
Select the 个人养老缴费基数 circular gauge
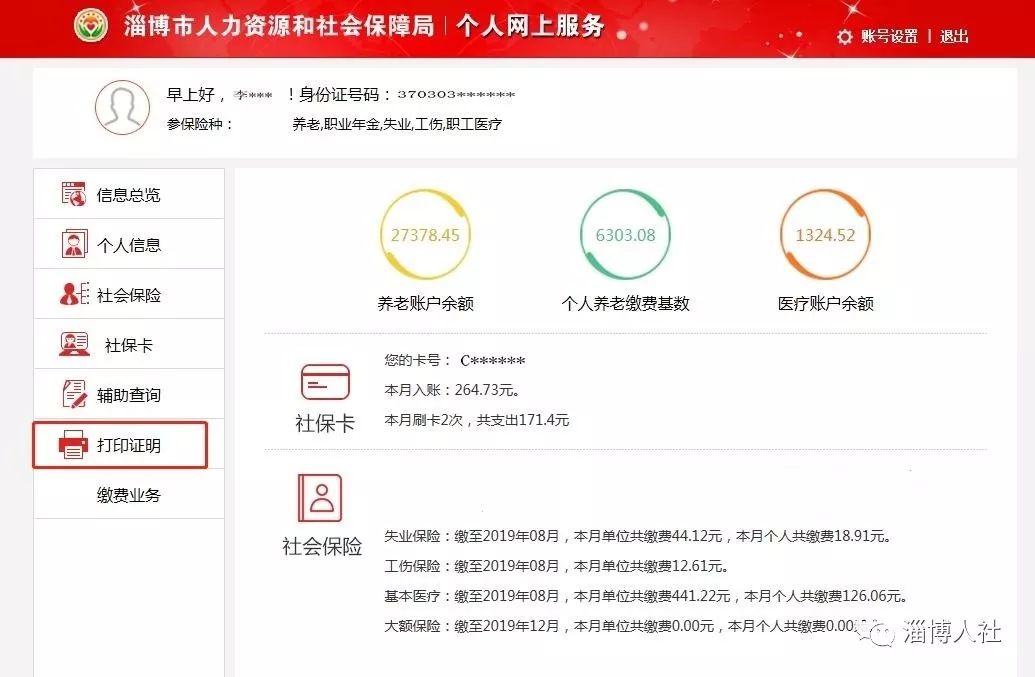625,233
